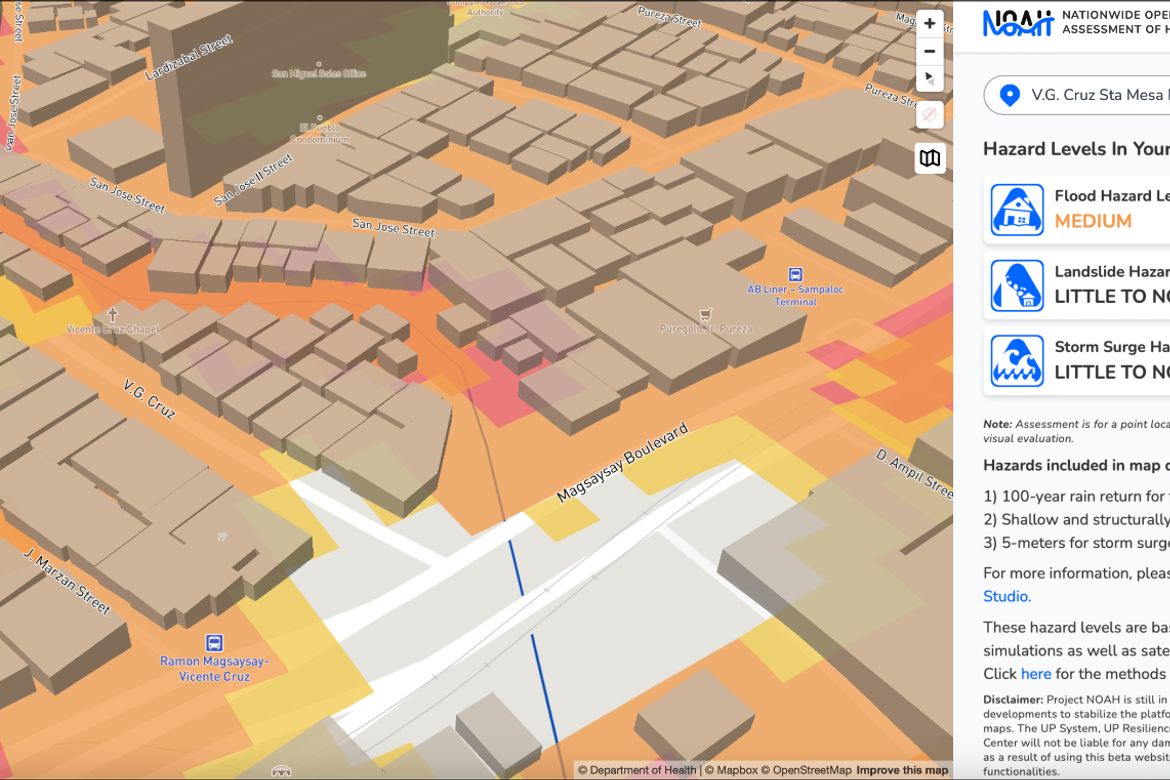Zoom out the map with minus button
1170x780 pixels.
pyautogui.click(x=930, y=51)
